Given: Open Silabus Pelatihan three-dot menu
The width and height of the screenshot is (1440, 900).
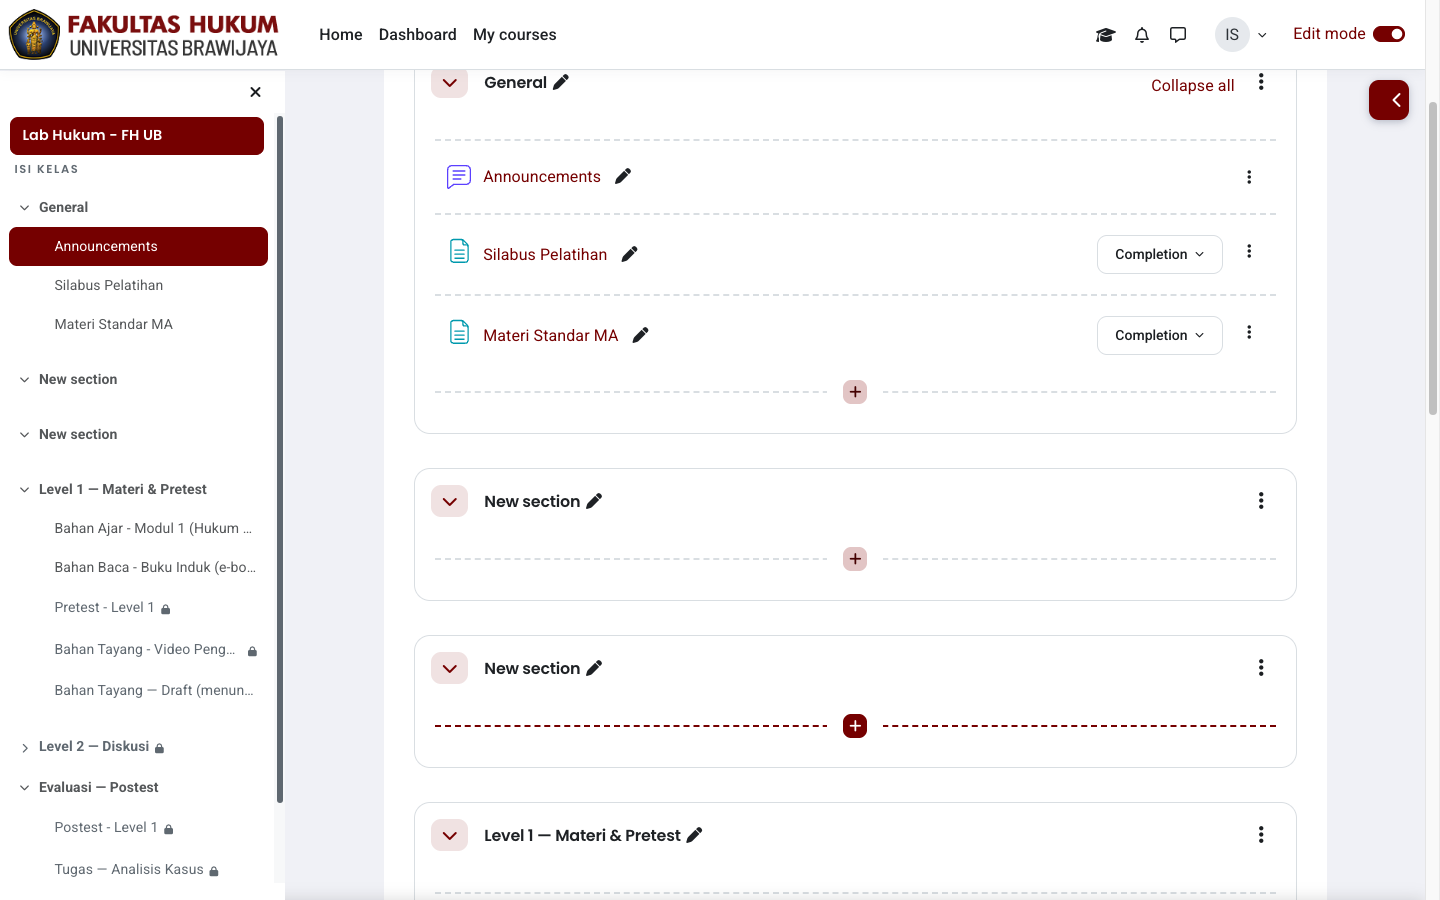Looking at the screenshot, I should coord(1249,251).
